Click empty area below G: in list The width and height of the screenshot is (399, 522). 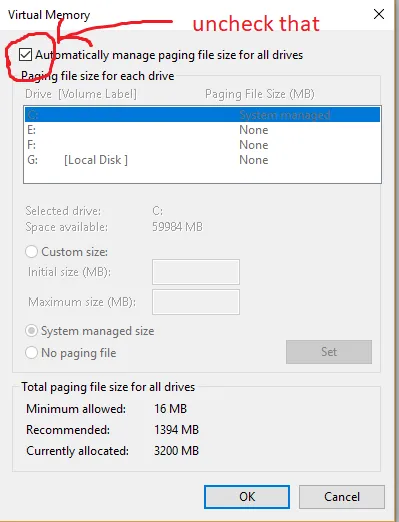click(202, 175)
